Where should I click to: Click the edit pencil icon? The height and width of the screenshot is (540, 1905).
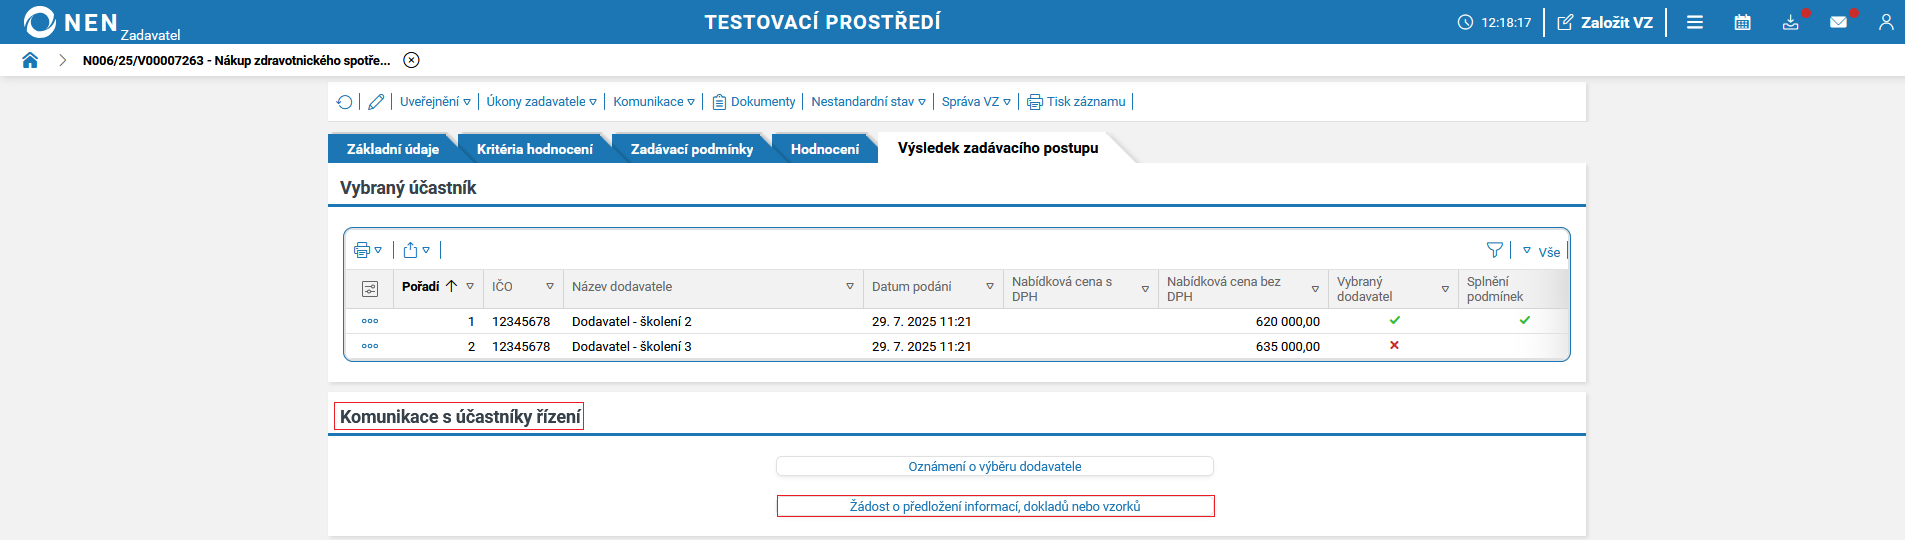click(376, 102)
